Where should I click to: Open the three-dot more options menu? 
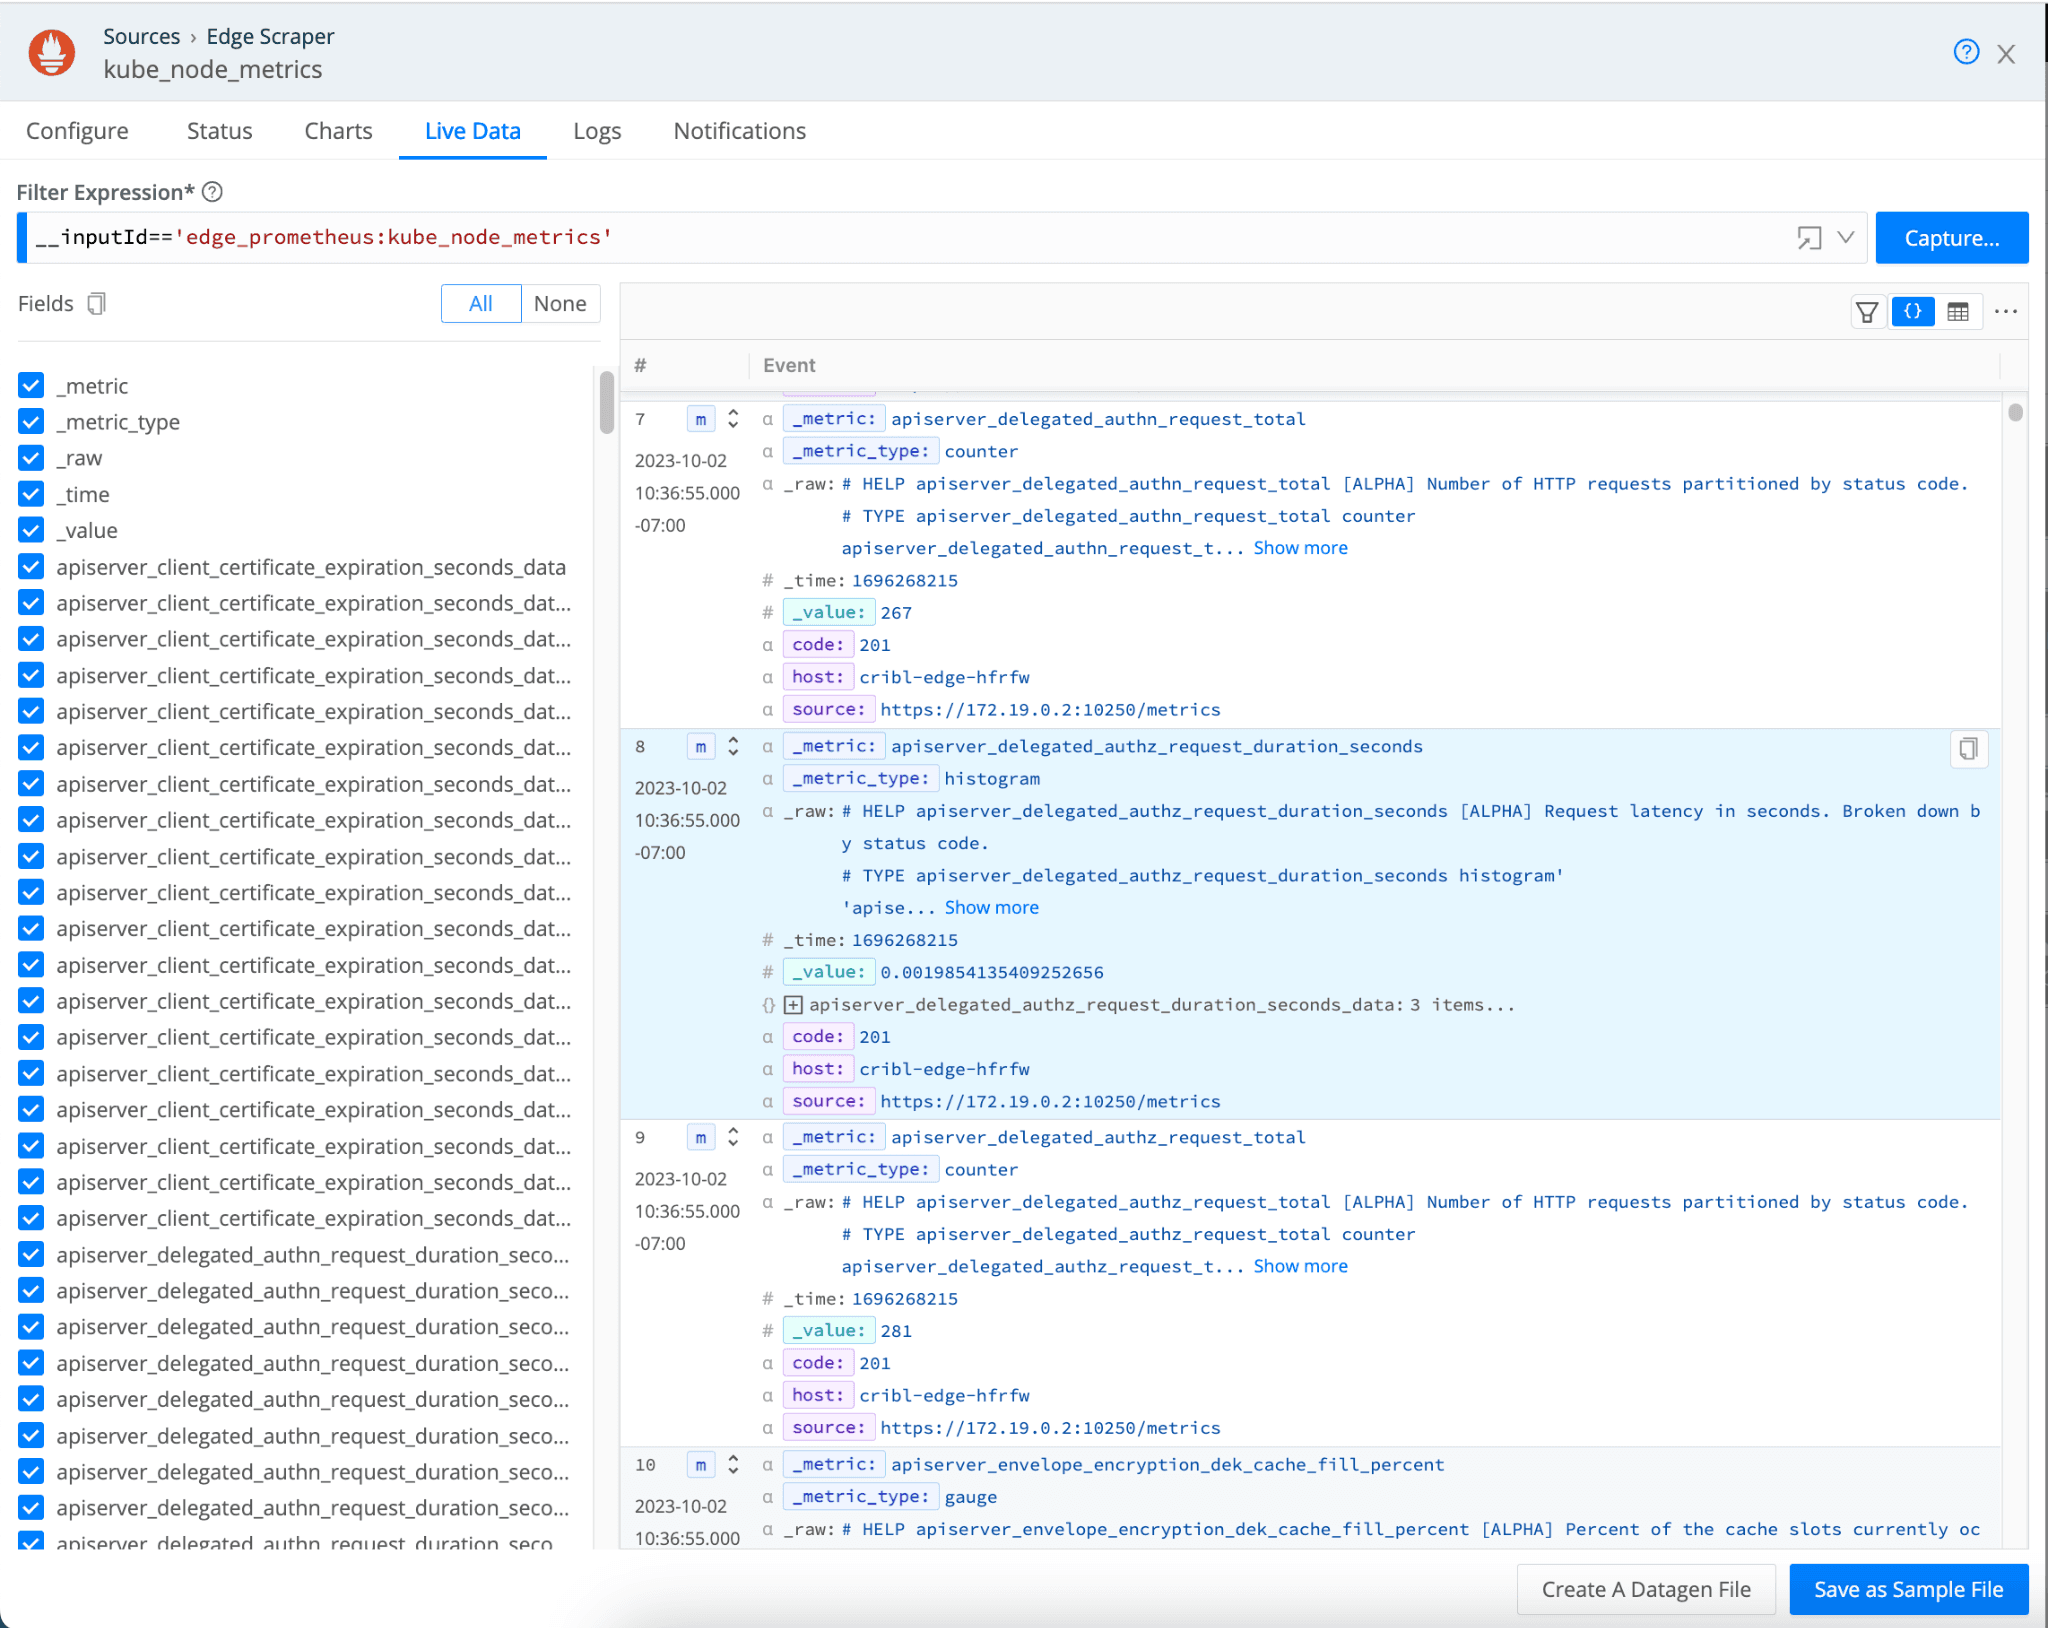click(2005, 312)
